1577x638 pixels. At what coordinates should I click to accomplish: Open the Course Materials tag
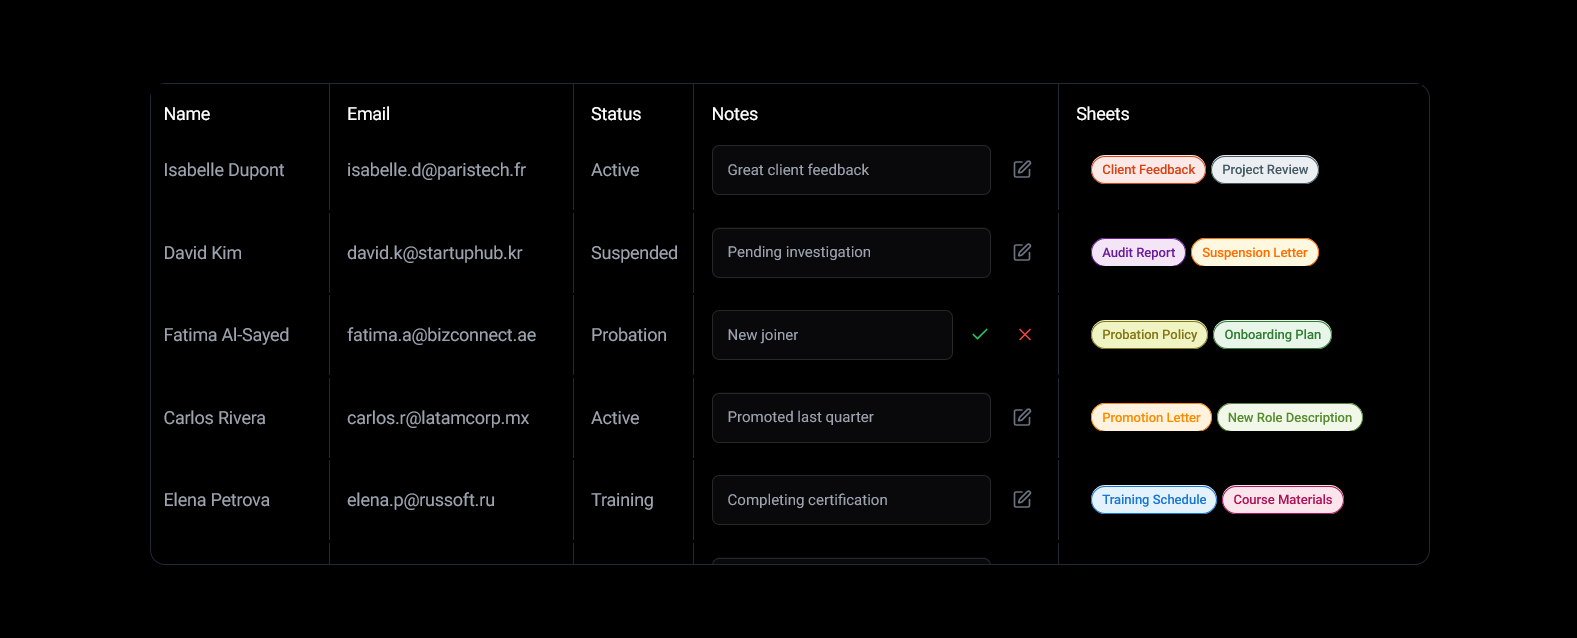[x=1283, y=500]
